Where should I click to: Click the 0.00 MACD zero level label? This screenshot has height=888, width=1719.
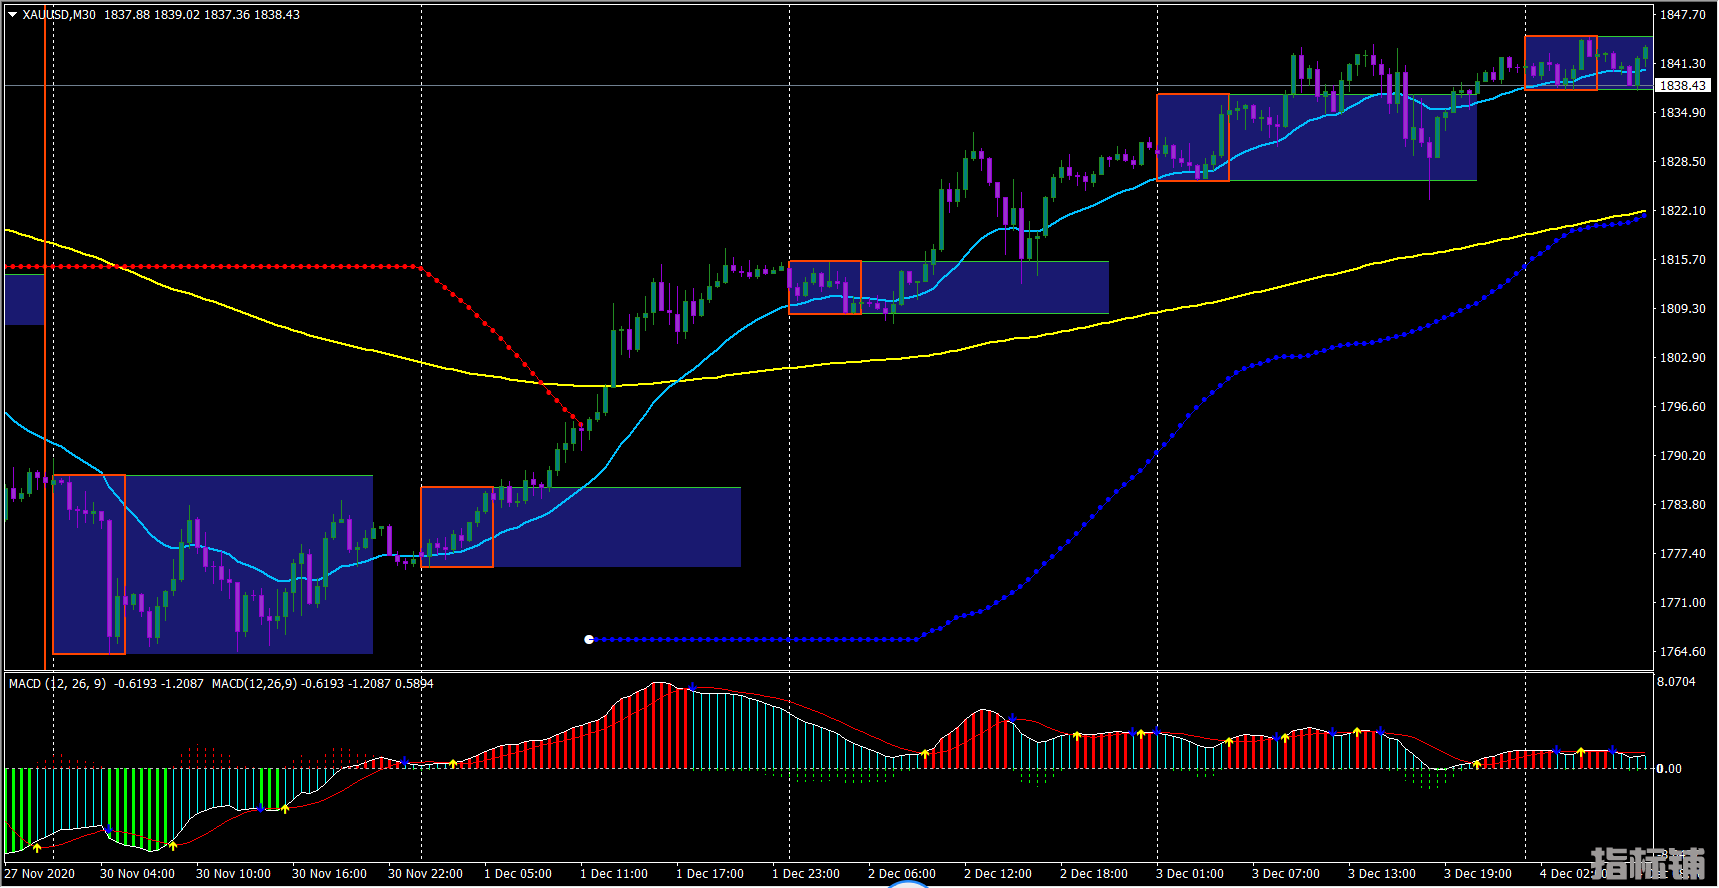point(1669,769)
